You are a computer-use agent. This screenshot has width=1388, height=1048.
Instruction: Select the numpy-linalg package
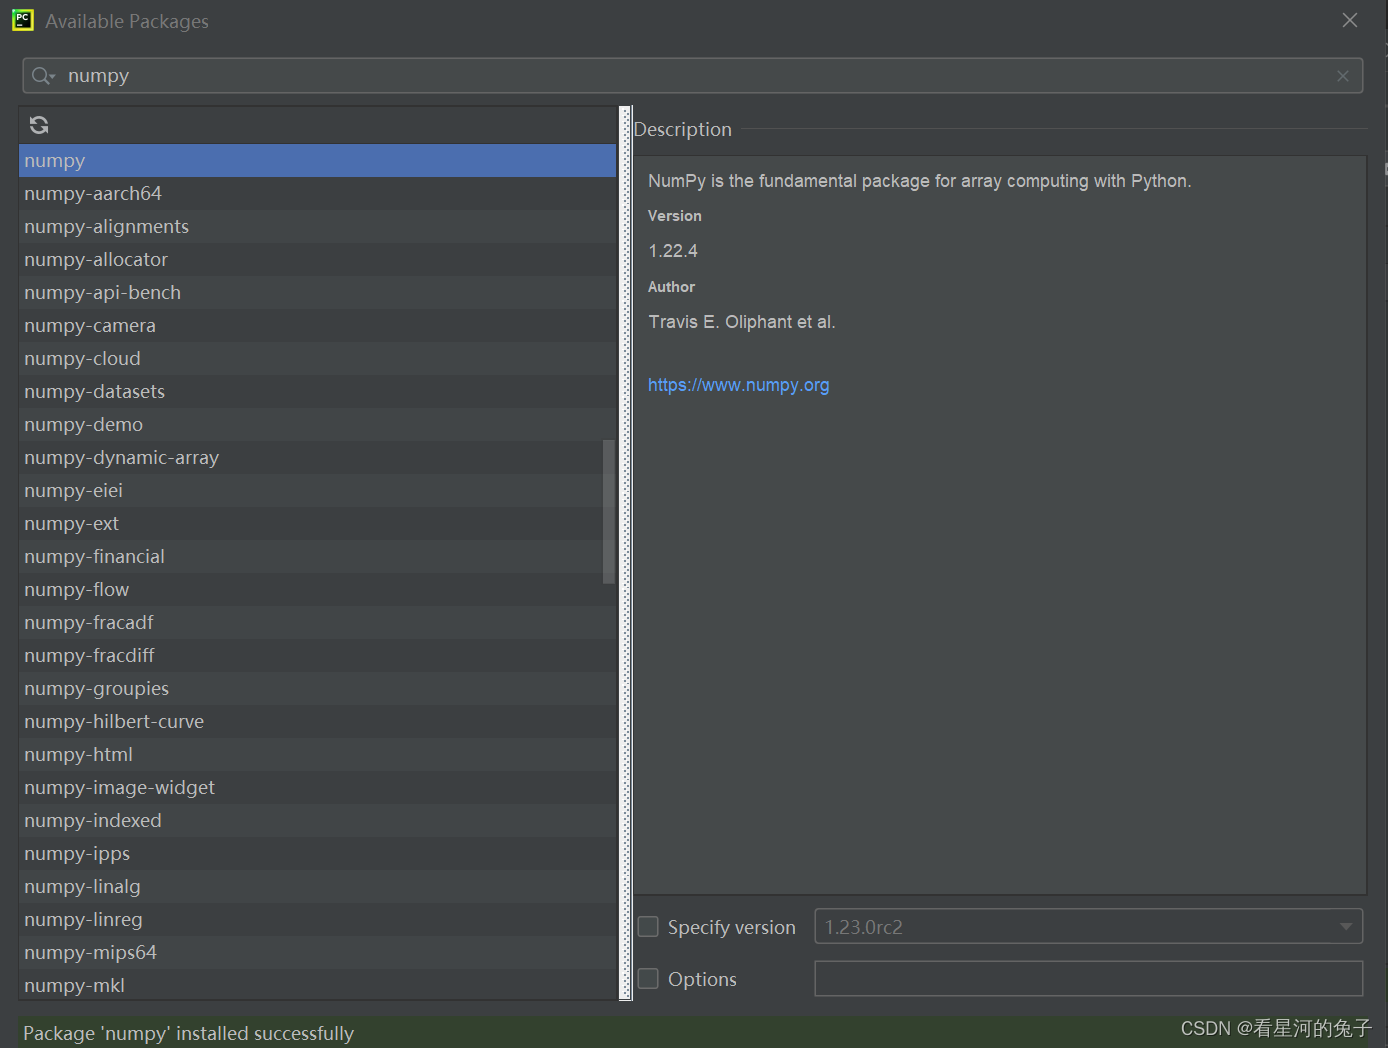point(318,887)
